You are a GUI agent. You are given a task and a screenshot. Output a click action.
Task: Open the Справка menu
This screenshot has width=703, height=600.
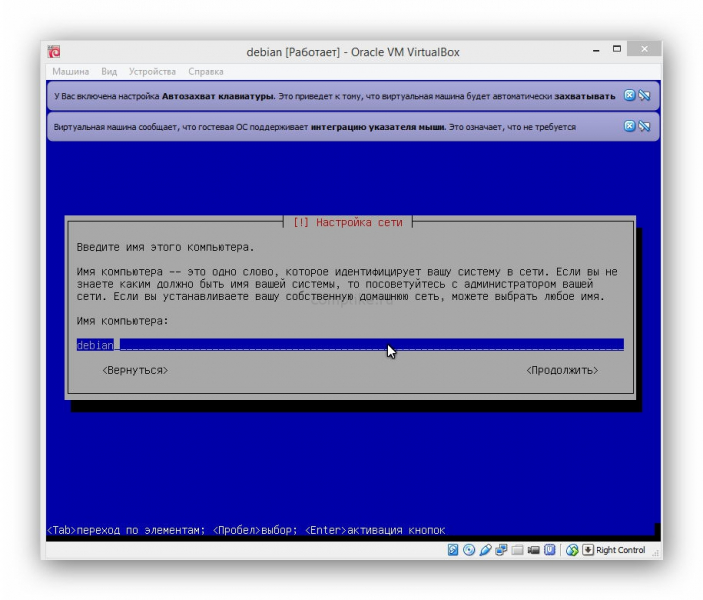coord(205,72)
